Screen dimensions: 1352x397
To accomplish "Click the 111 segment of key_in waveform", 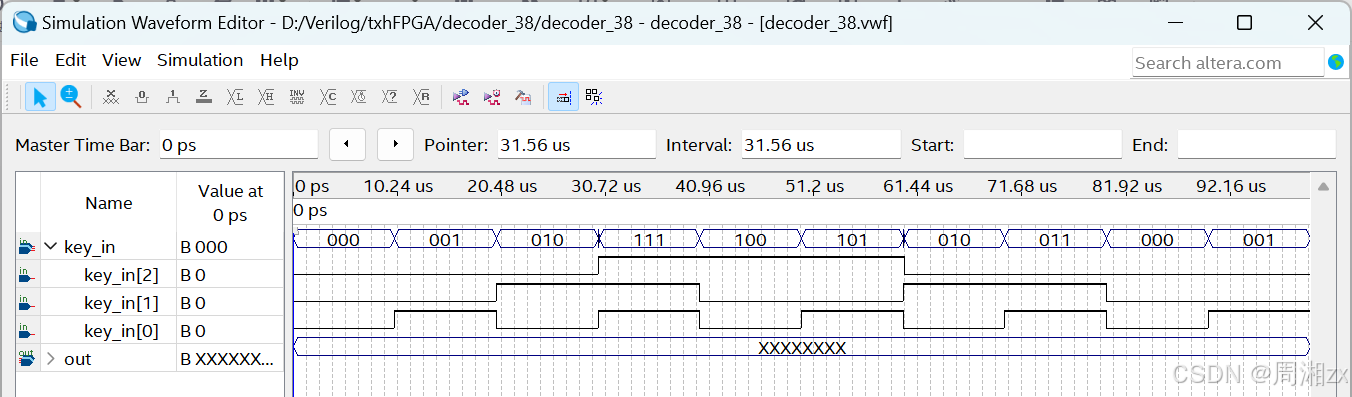I will tap(649, 239).
